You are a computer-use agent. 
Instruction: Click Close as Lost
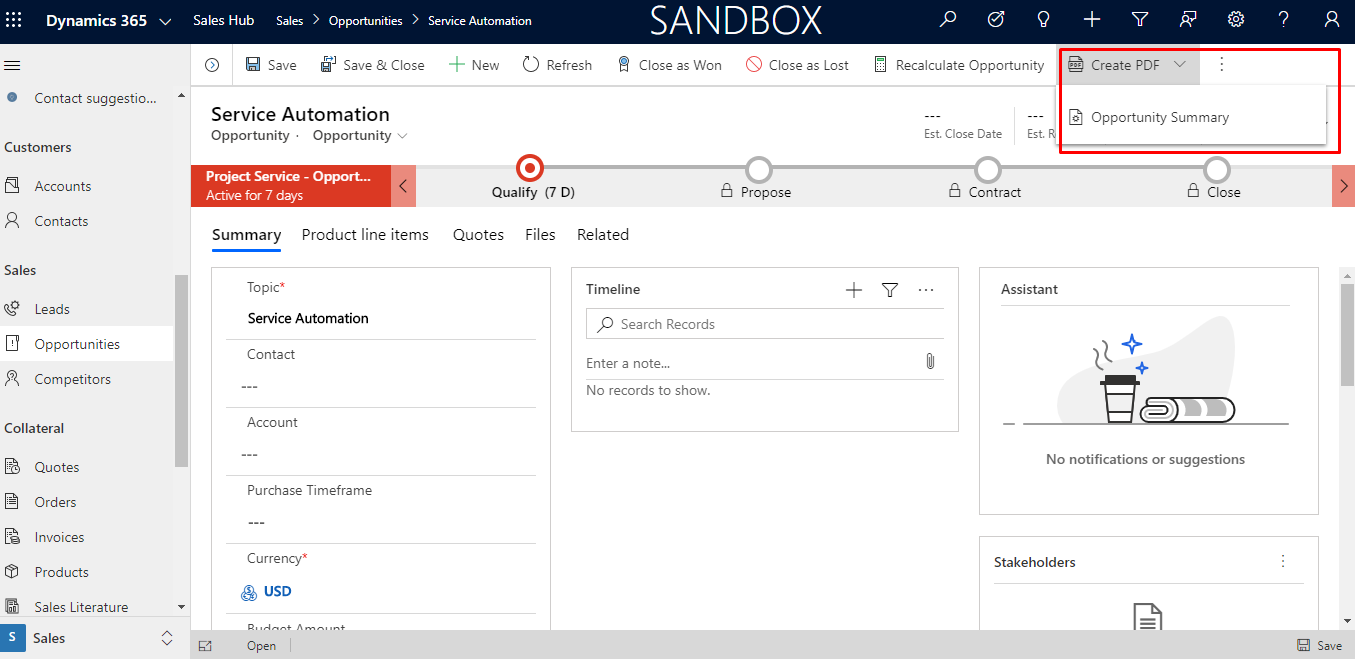(x=797, y=65)
